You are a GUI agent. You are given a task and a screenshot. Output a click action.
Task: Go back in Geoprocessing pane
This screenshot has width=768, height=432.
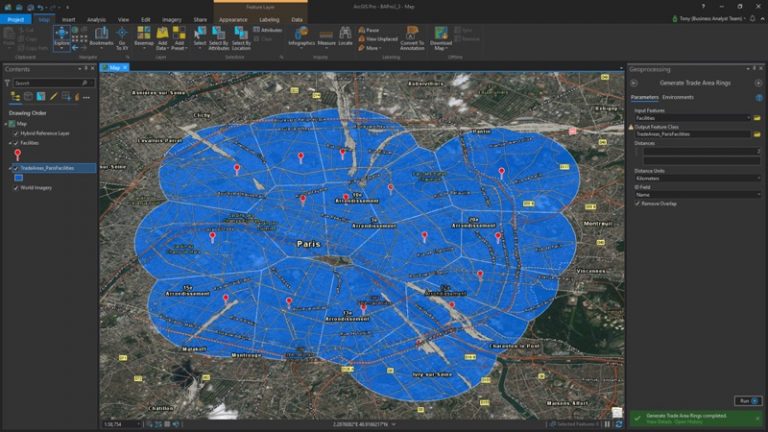pos(634,83)
